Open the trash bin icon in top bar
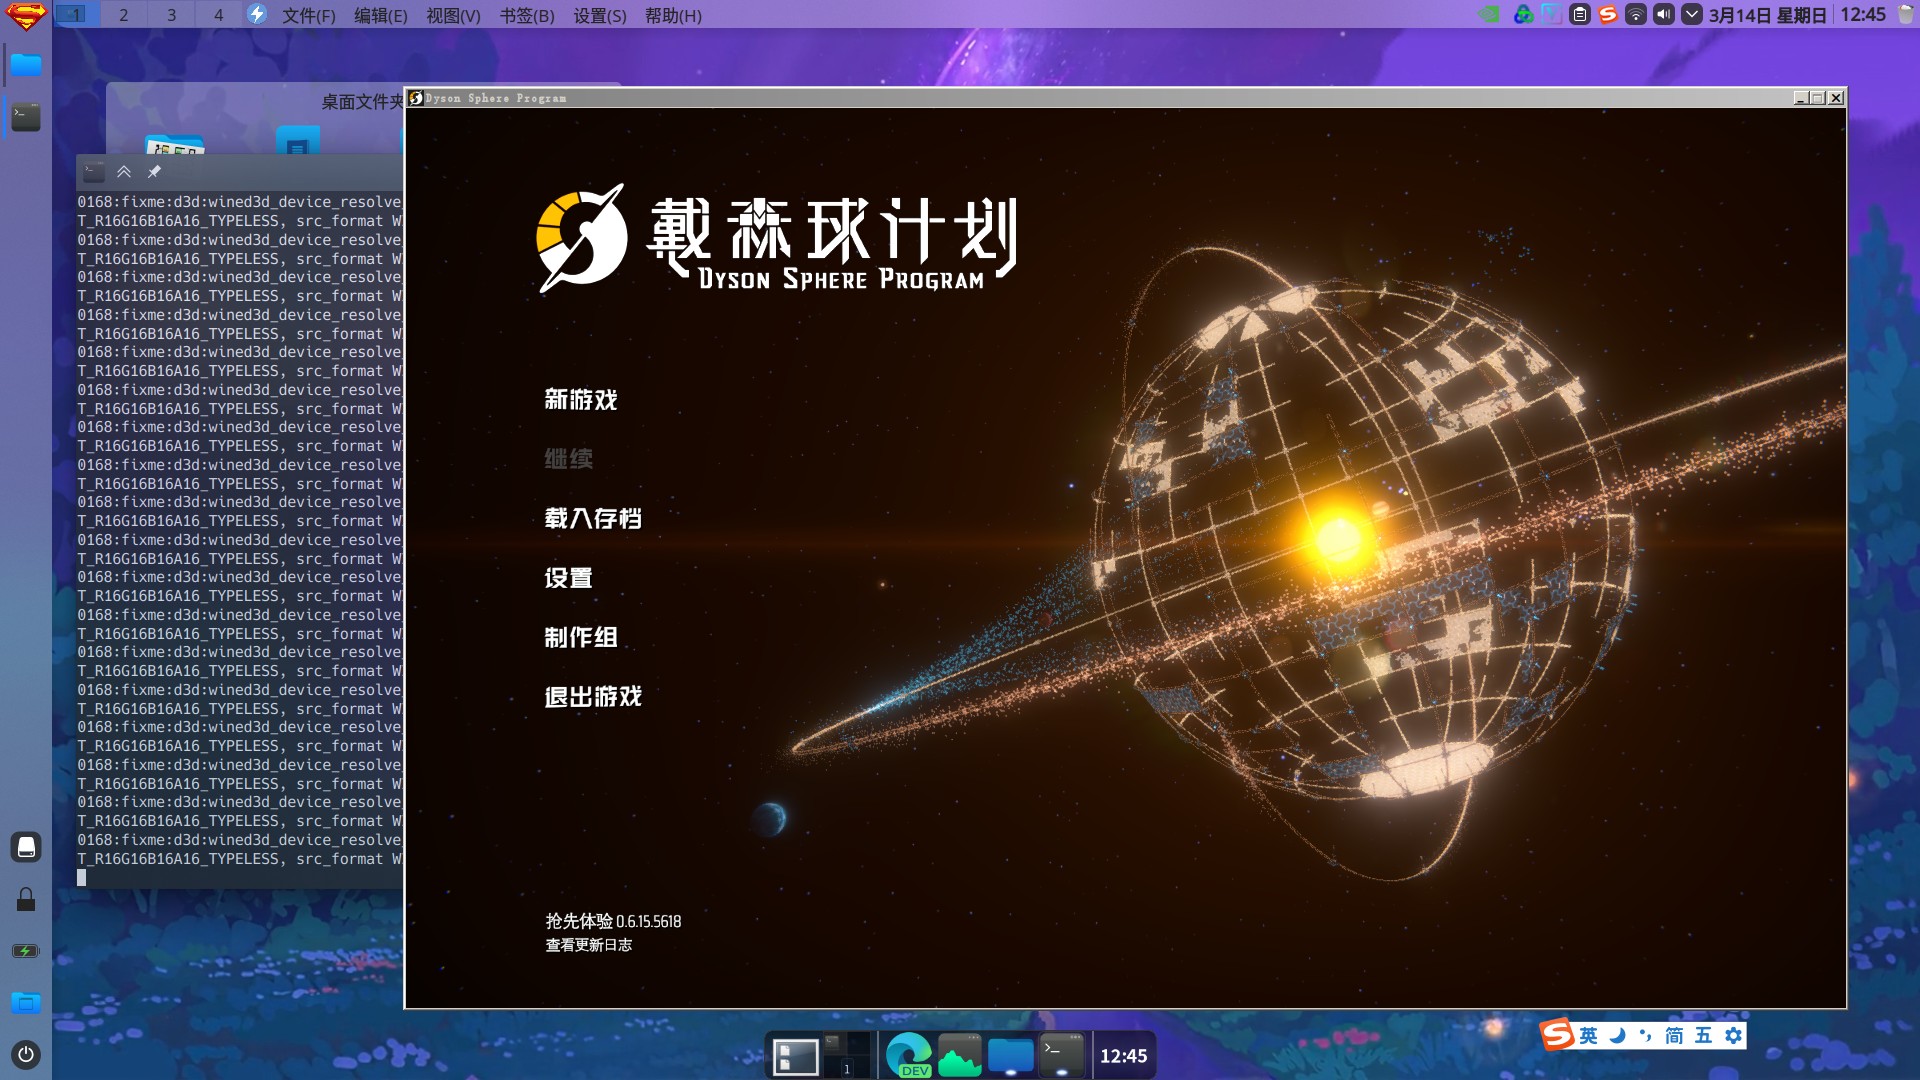 pos(1906,14)
